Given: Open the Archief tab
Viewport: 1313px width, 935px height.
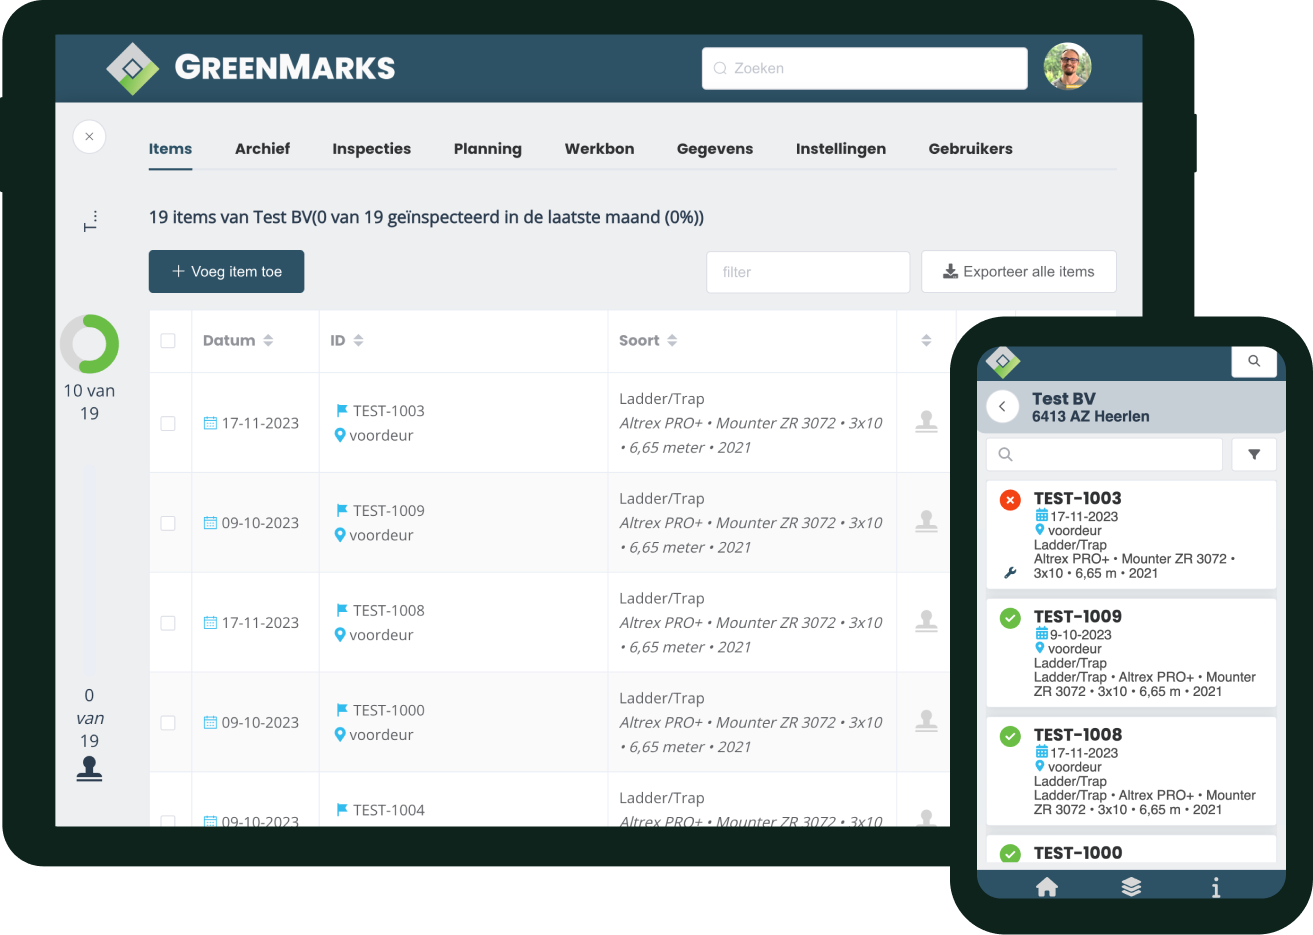Looking at the screenshot, I should 262,149.
